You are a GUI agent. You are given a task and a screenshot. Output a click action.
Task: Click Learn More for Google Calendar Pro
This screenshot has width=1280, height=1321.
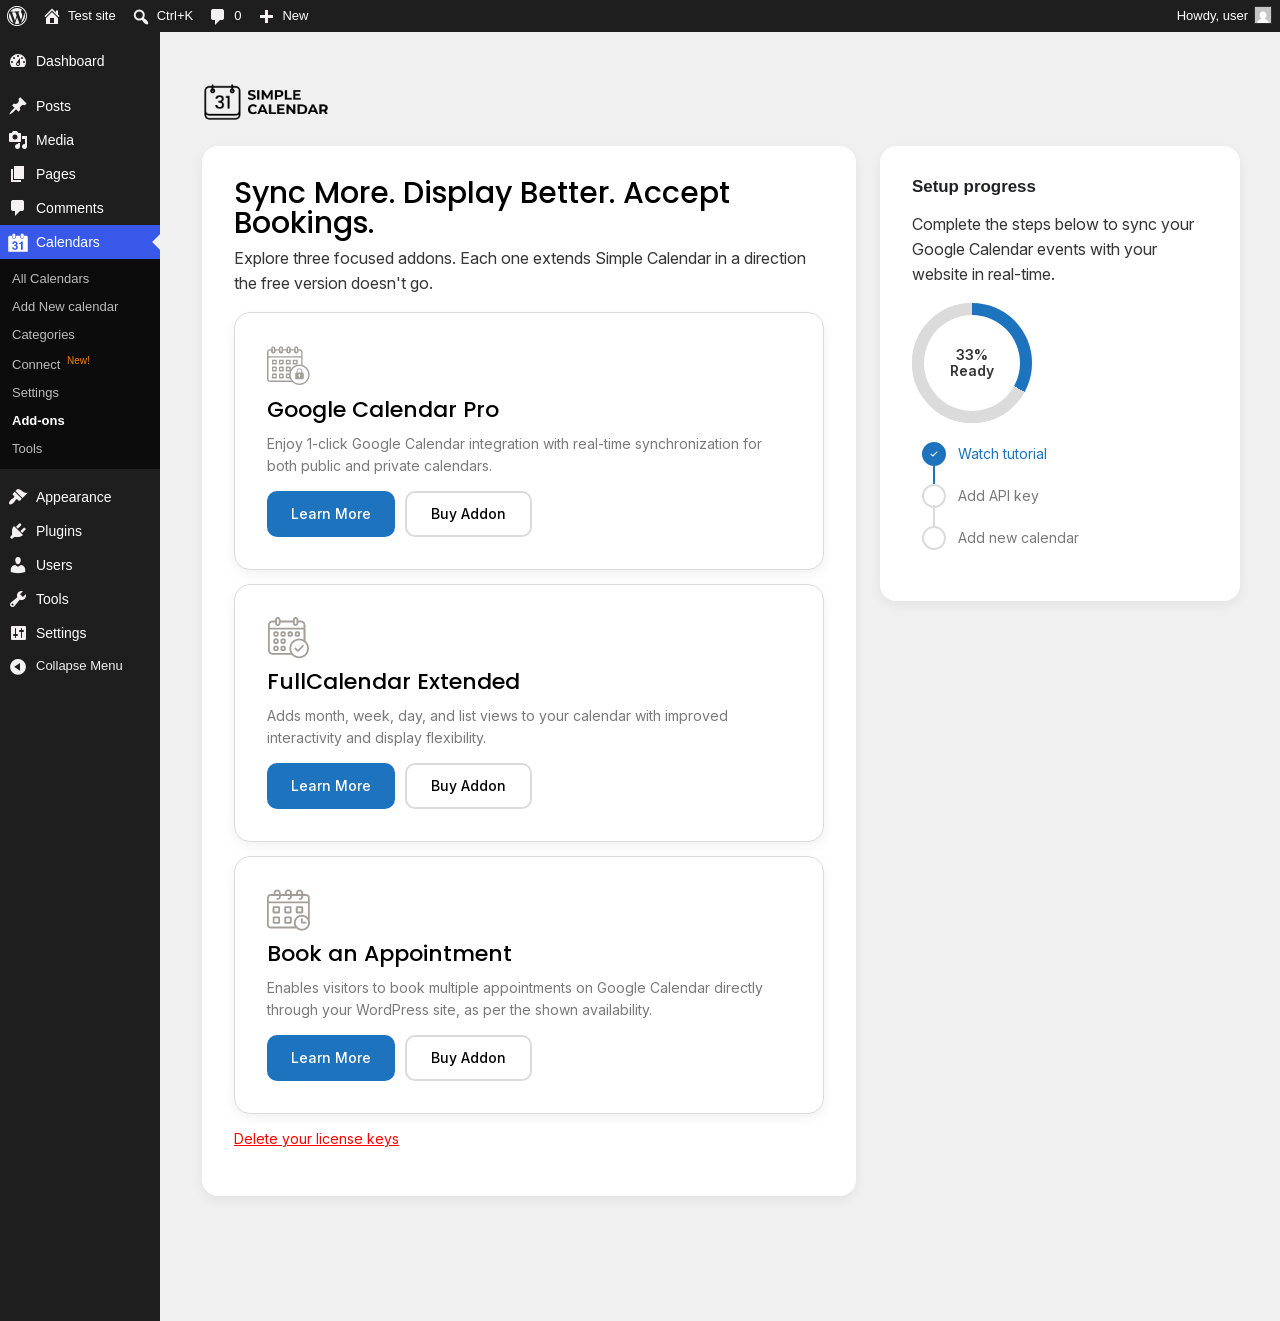click(x=331, y=514)
